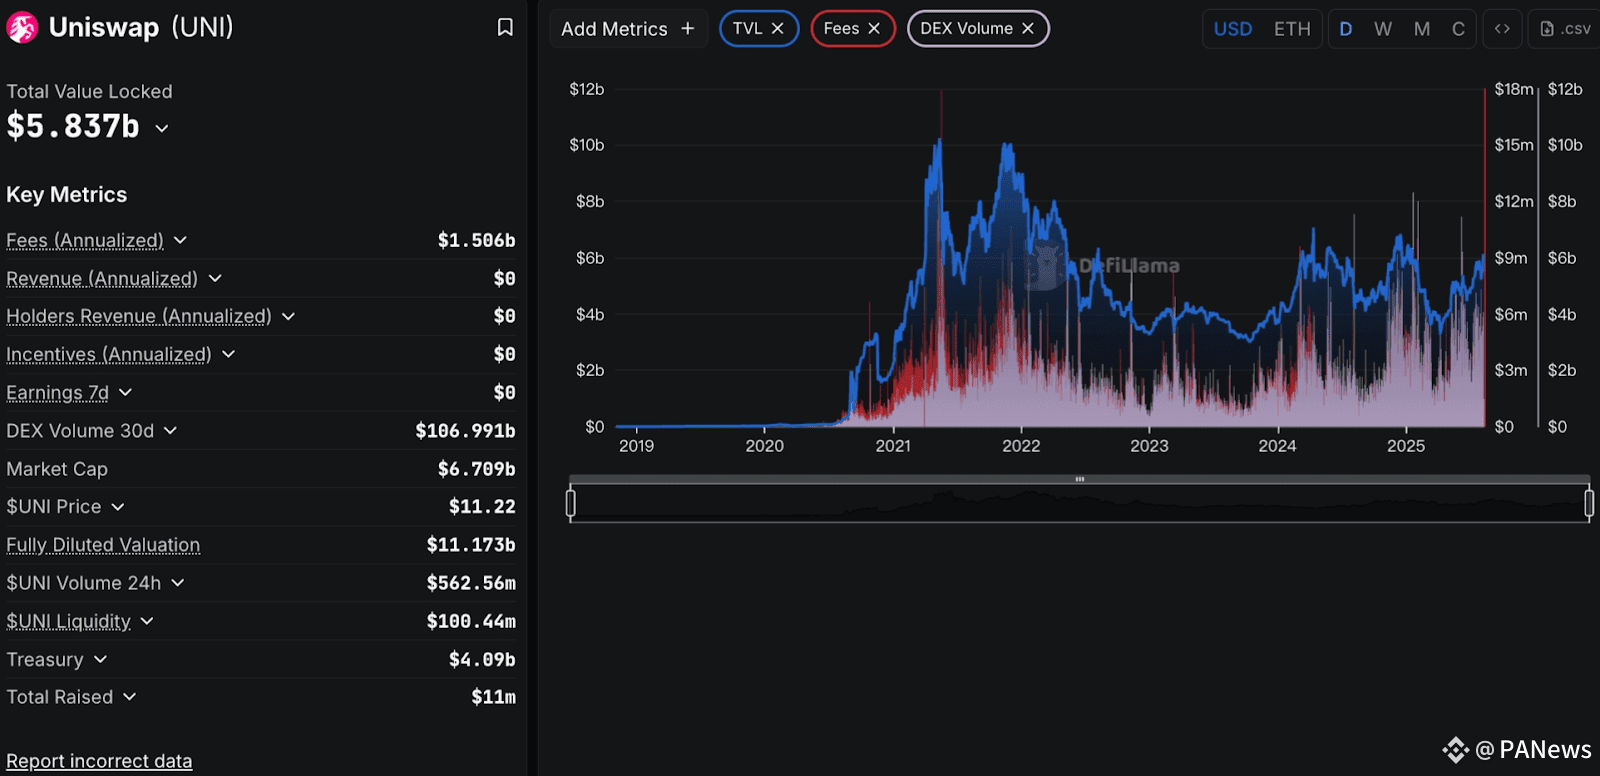This screenshot has height=776, width=1600.
Task: Click the left handle of the chart range slider
Action: 571,502
